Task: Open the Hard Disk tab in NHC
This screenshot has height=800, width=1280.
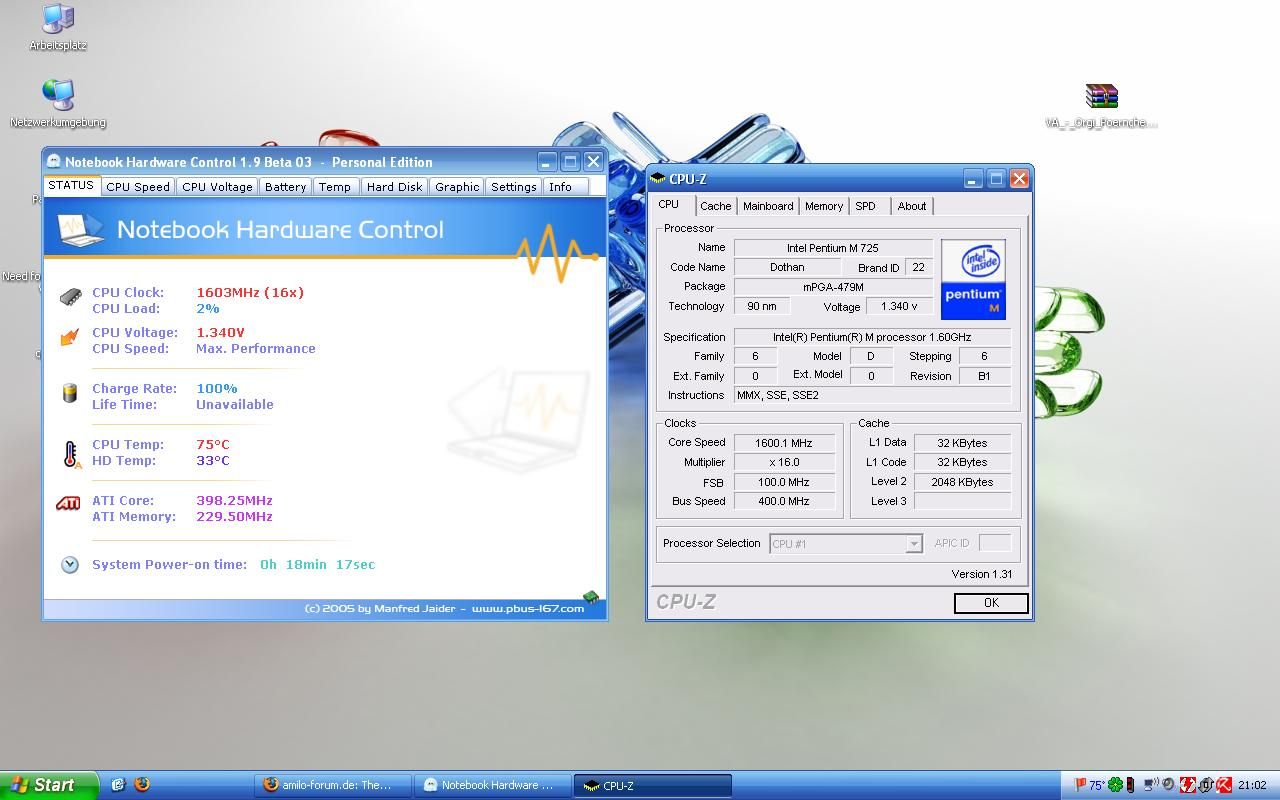Action: 394,187
